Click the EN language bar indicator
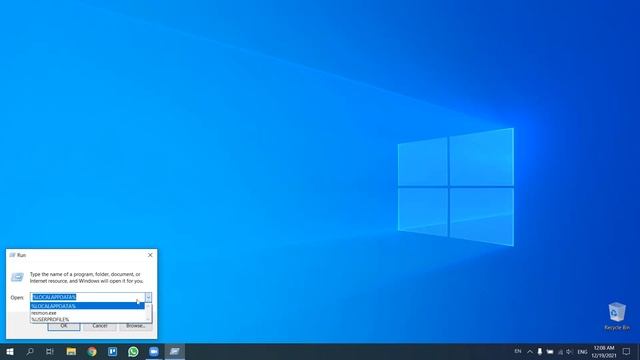Image resolution: width=640 pixels, height=360 pixels. tap(518, 351)
